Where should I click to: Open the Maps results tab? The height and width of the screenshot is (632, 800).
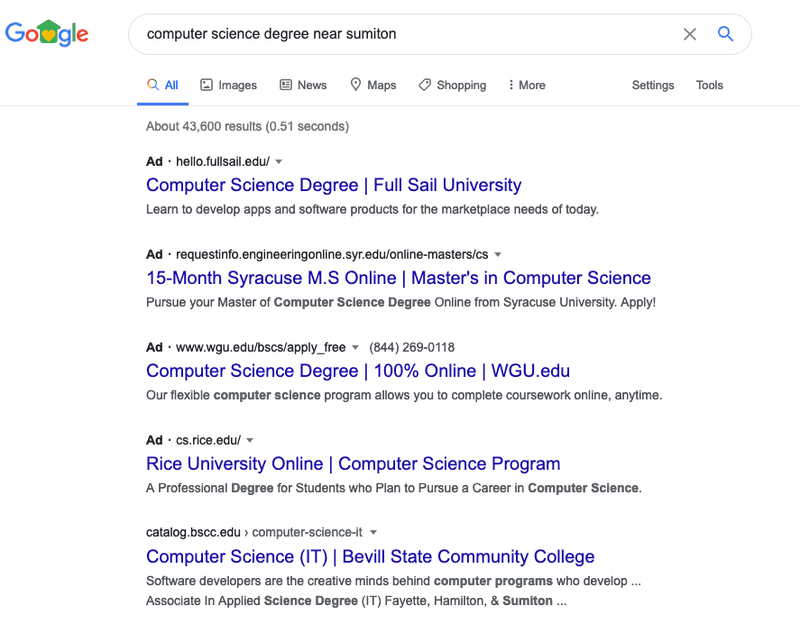[372, 85]
